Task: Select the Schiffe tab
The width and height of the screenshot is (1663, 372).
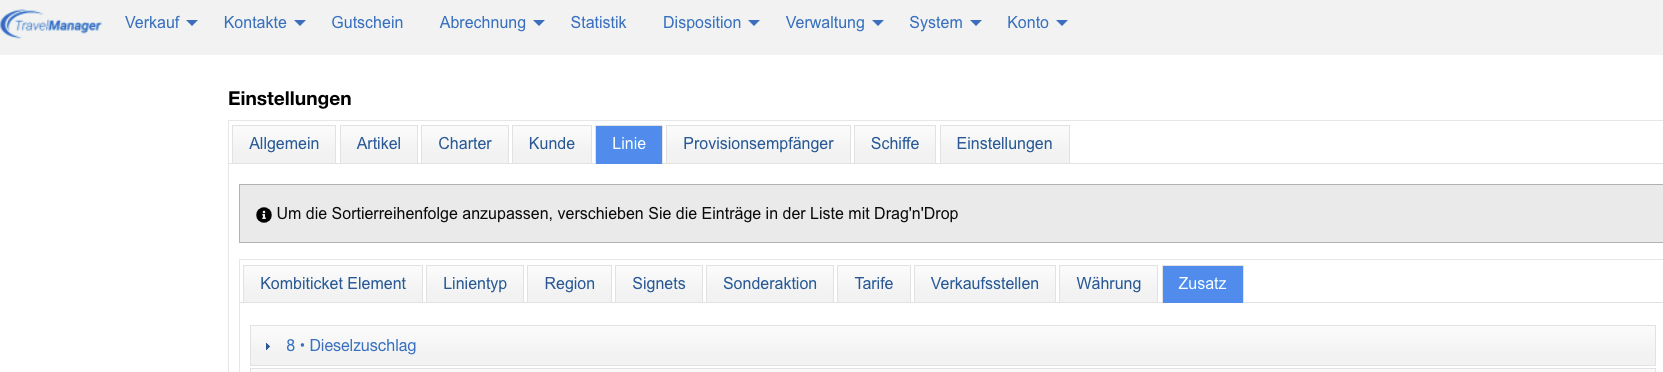Action: 895,144
